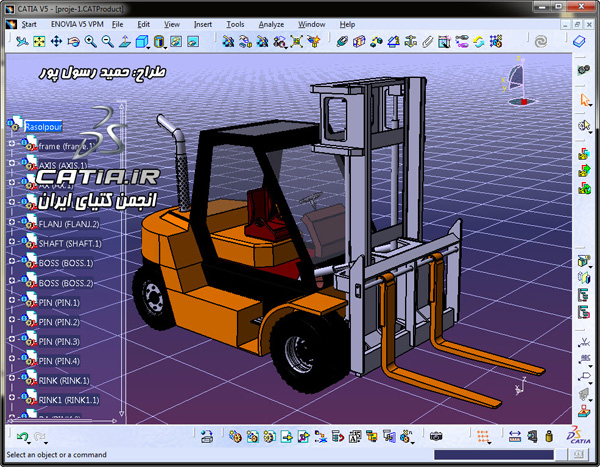Click the CATIA DS logo in bottom corner
600x467 pixels.
point(579,436)
